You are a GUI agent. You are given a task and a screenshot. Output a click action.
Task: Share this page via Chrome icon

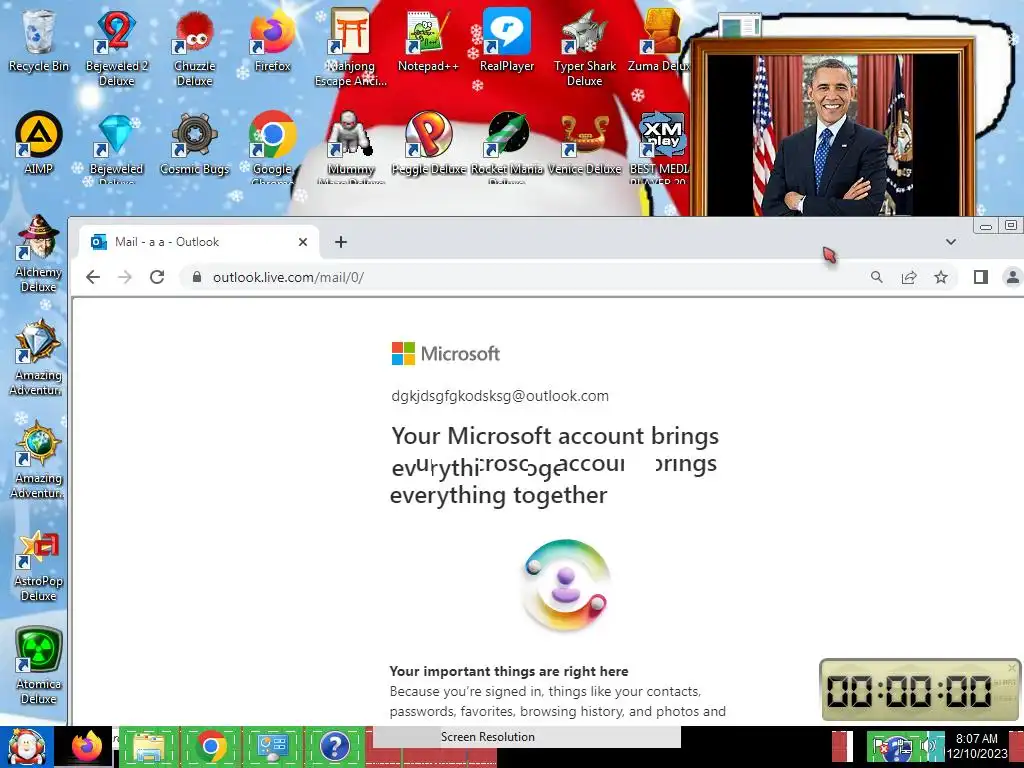pos(908,277)
